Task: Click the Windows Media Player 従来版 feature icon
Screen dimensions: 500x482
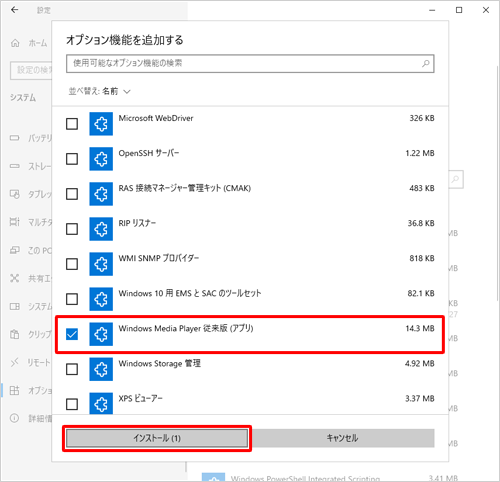Action: 101,334
